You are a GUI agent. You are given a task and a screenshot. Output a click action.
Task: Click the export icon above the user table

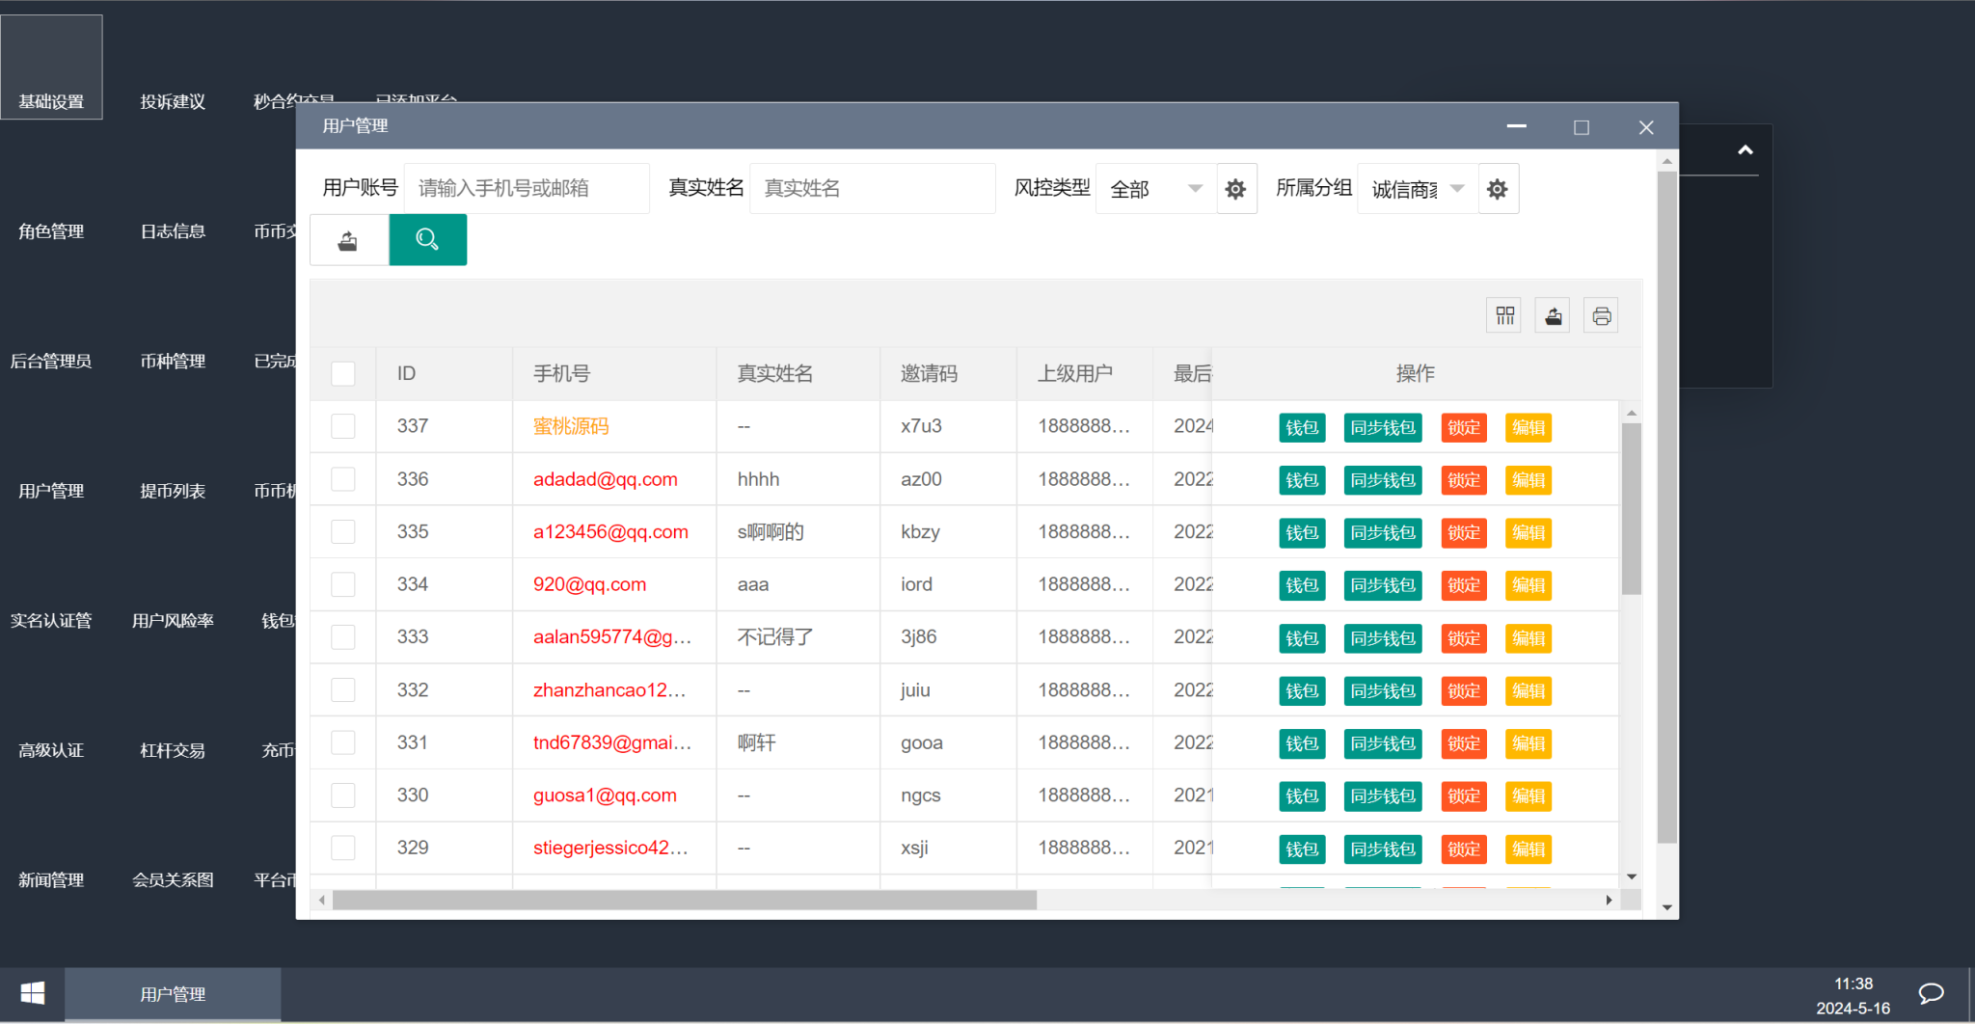tap(1552, 315)
